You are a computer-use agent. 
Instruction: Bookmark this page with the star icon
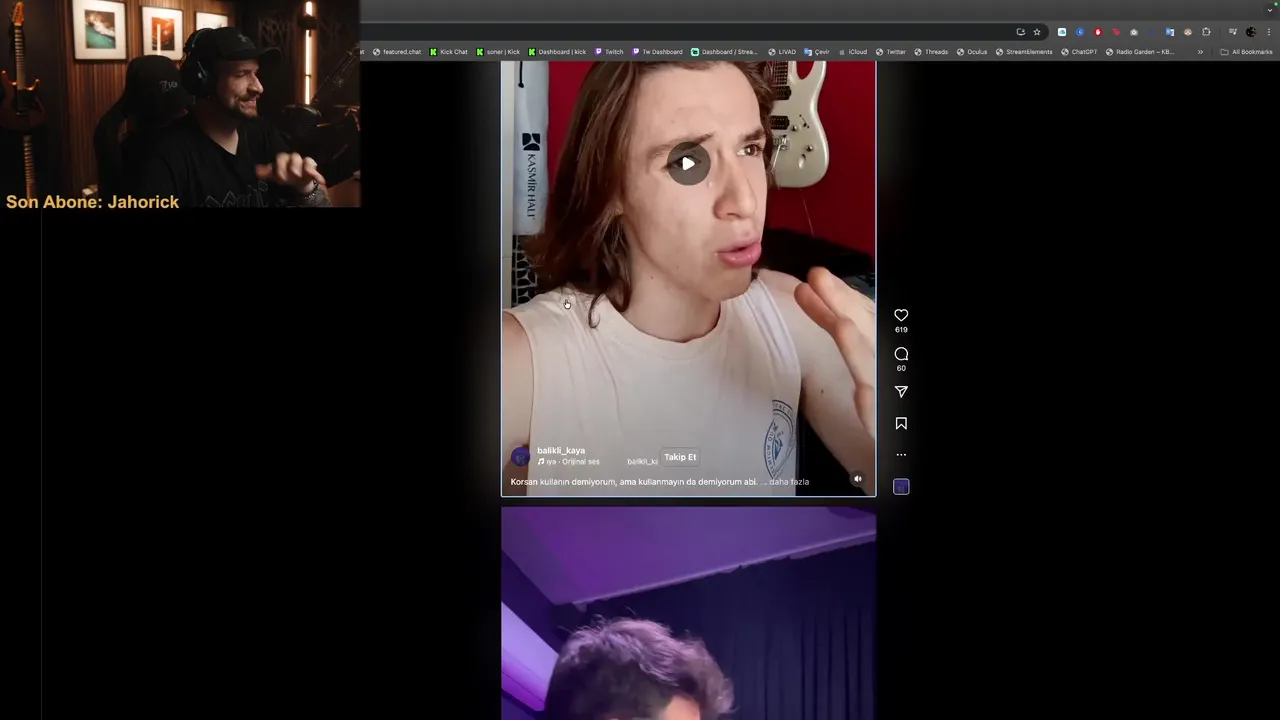pos(1037,32)
